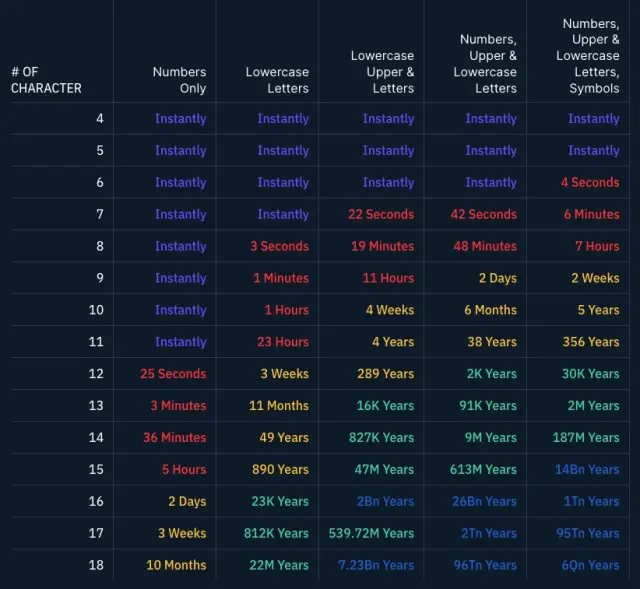Select the '7 Hours' cell in row 8
The height and width of the screenshot is (589, 640).
coord(596,246)
